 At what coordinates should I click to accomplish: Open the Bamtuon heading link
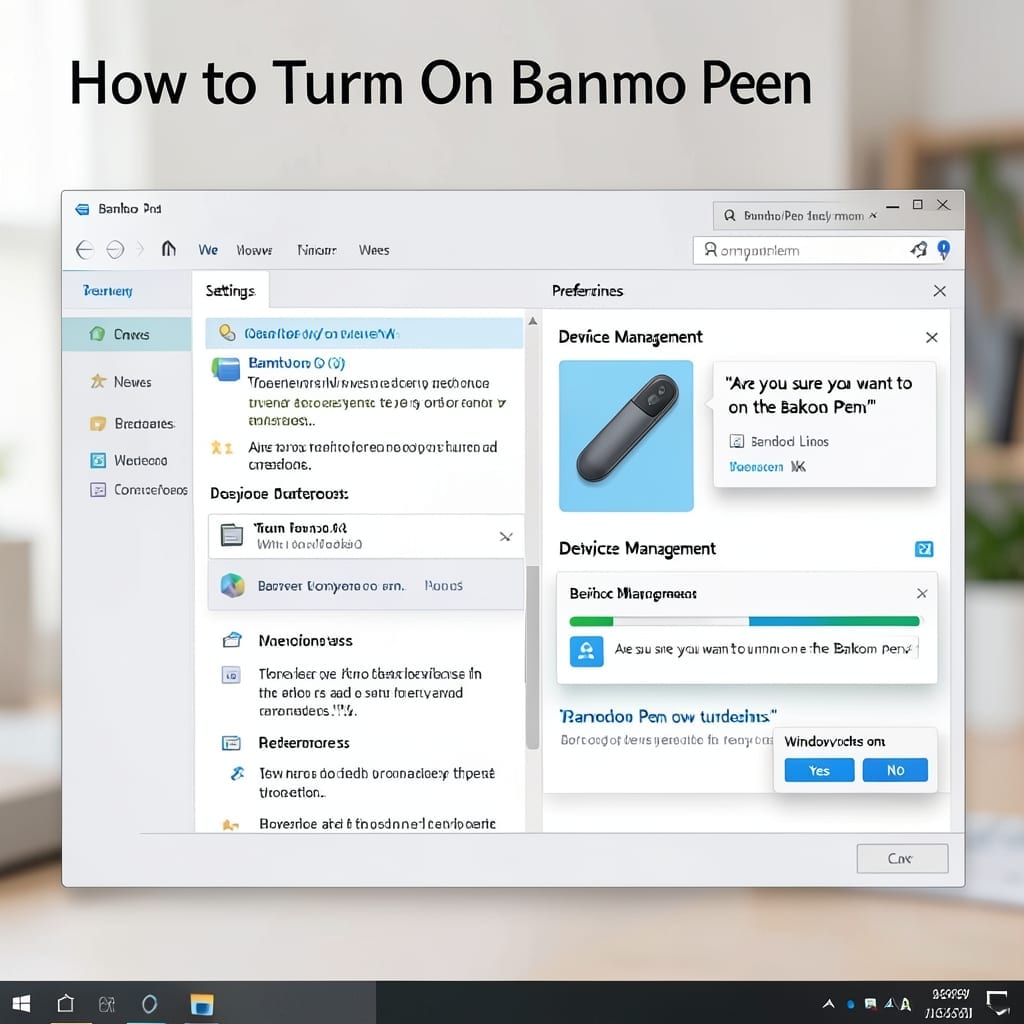coord(296,363)
